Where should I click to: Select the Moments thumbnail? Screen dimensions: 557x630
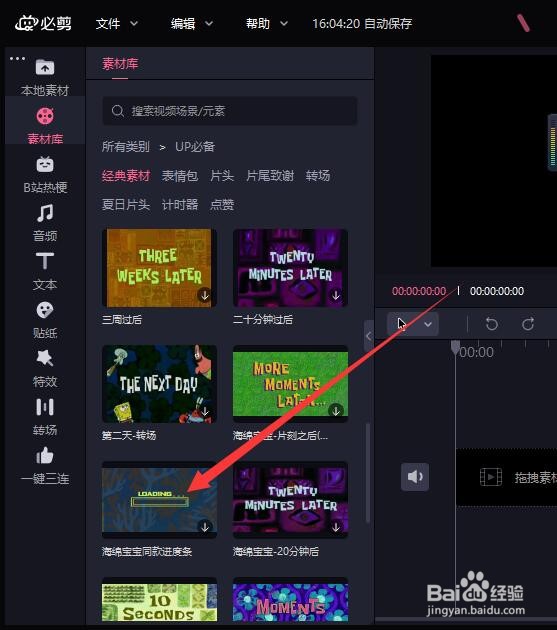[x=290, y=601]
